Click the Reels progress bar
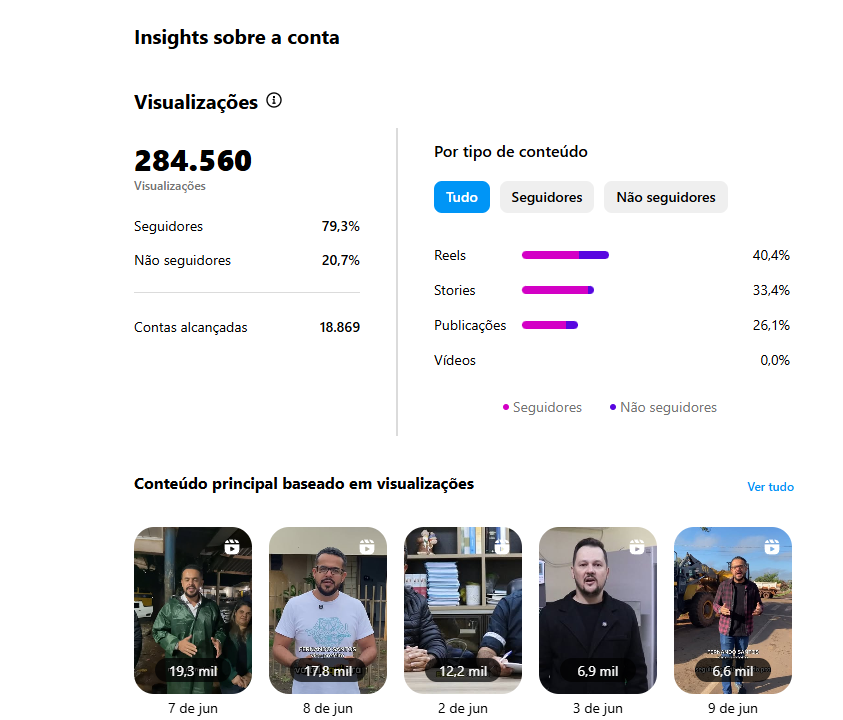The width and height of the screenshot is (843, 720). coord(565,255)
